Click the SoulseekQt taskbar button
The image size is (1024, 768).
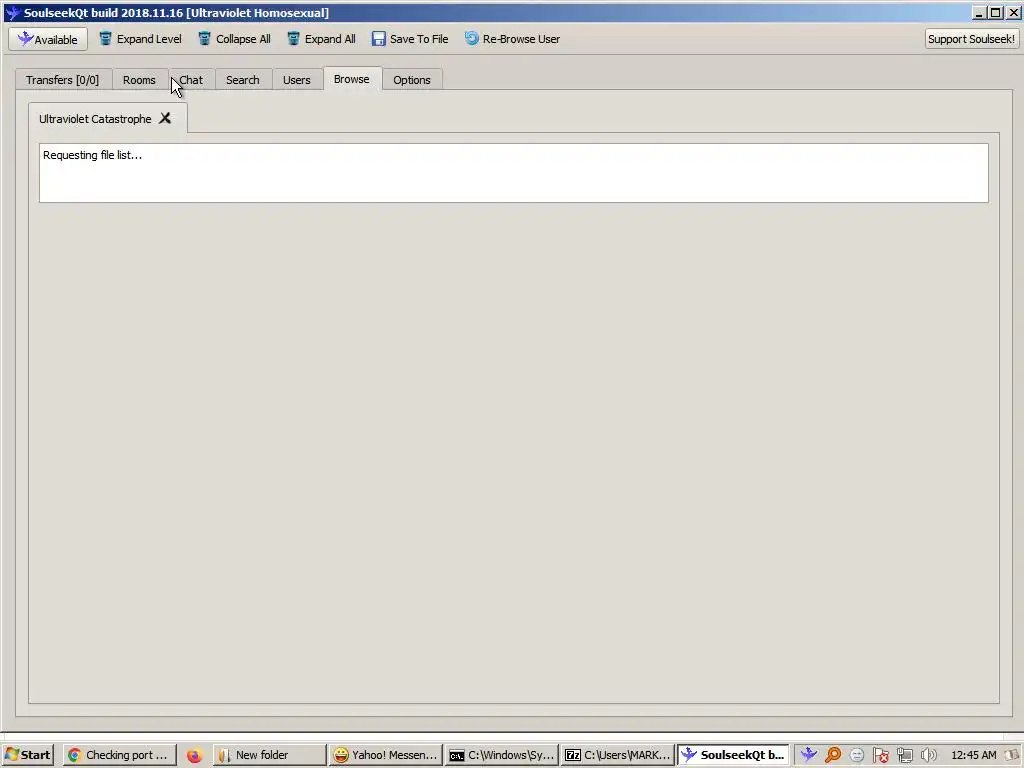[733, 755]
